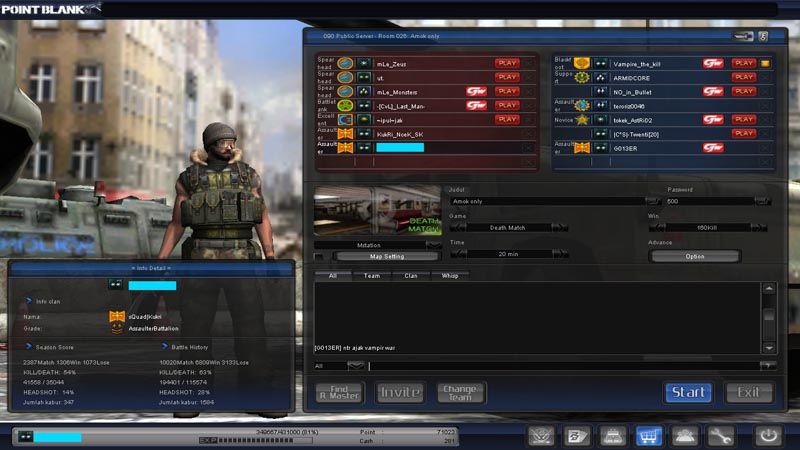Click the chat scrollbar thumb
This screenshot has height=450, width=800.
[769, 315]
